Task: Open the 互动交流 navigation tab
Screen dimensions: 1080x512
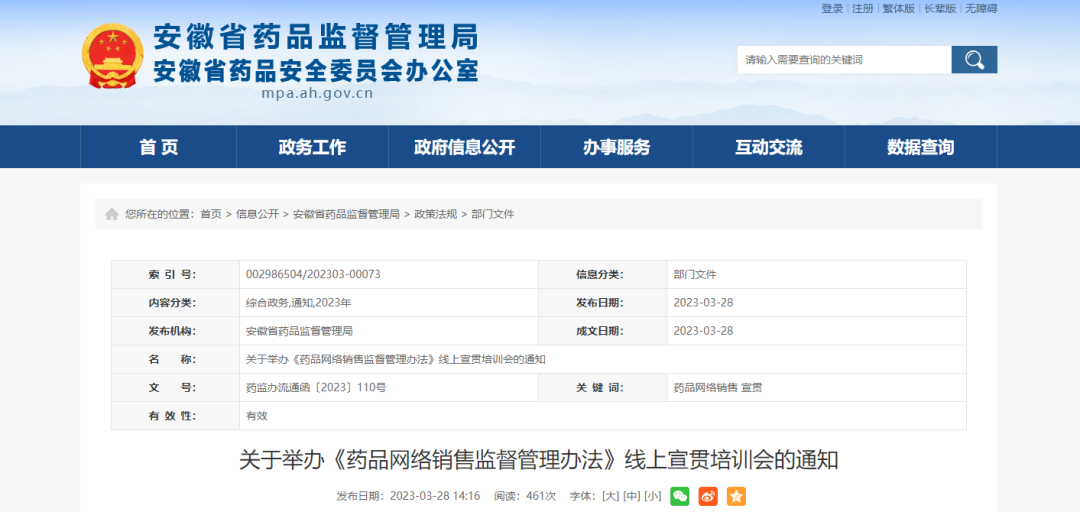Action: coord(769,147)
